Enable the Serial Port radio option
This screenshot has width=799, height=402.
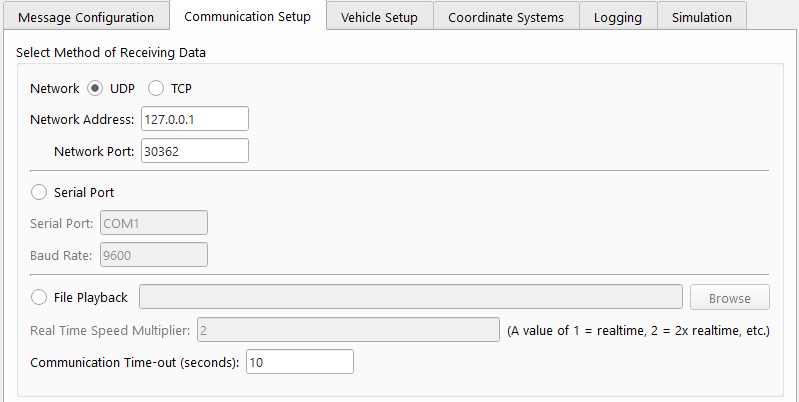(x=39, y=191)
